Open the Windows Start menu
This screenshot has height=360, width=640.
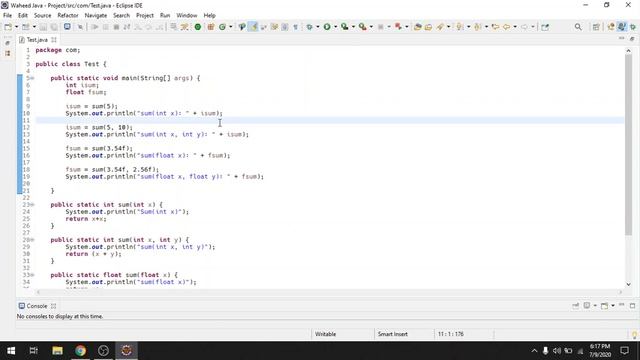click(x=11, y=351)
